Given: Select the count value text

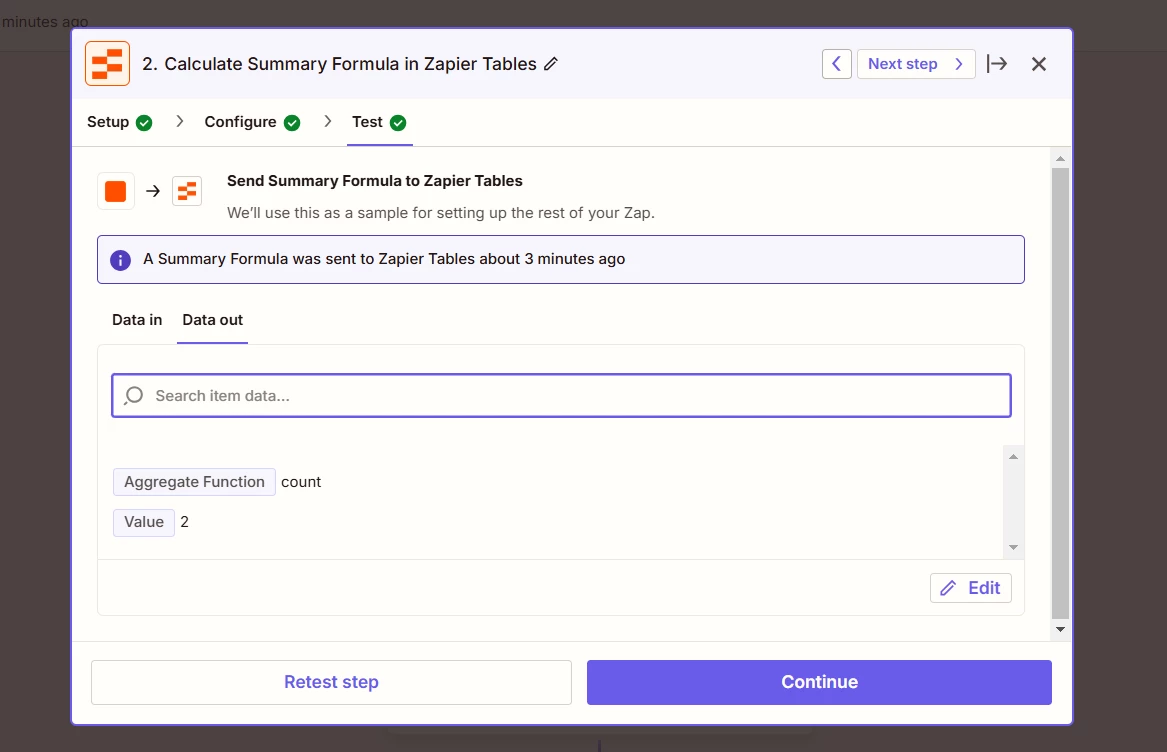Looking at the screenshot, I should [301, 482].
